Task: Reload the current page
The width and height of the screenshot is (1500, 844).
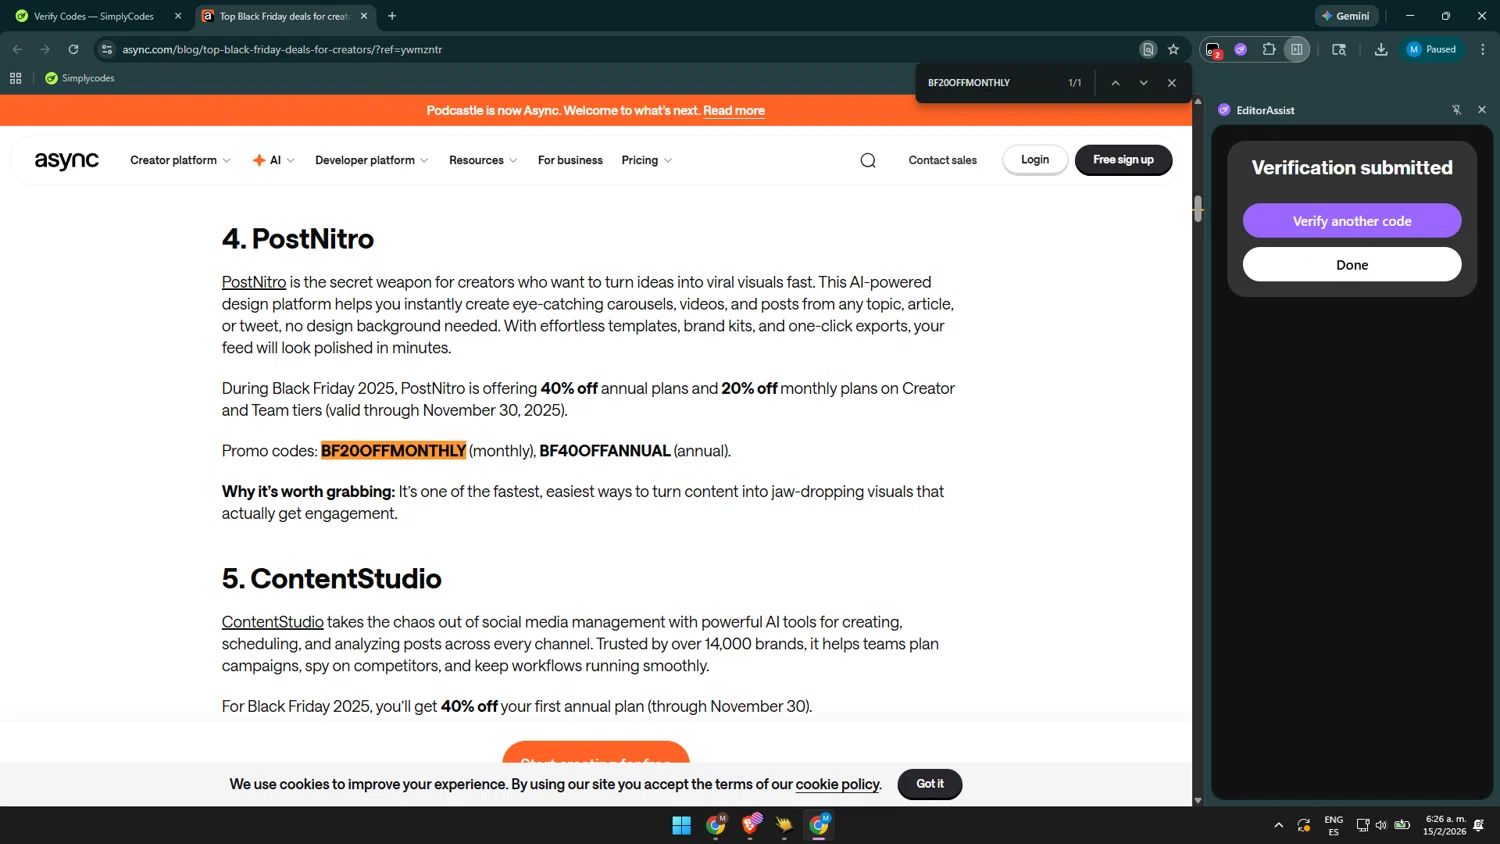Action: point(73,49)
